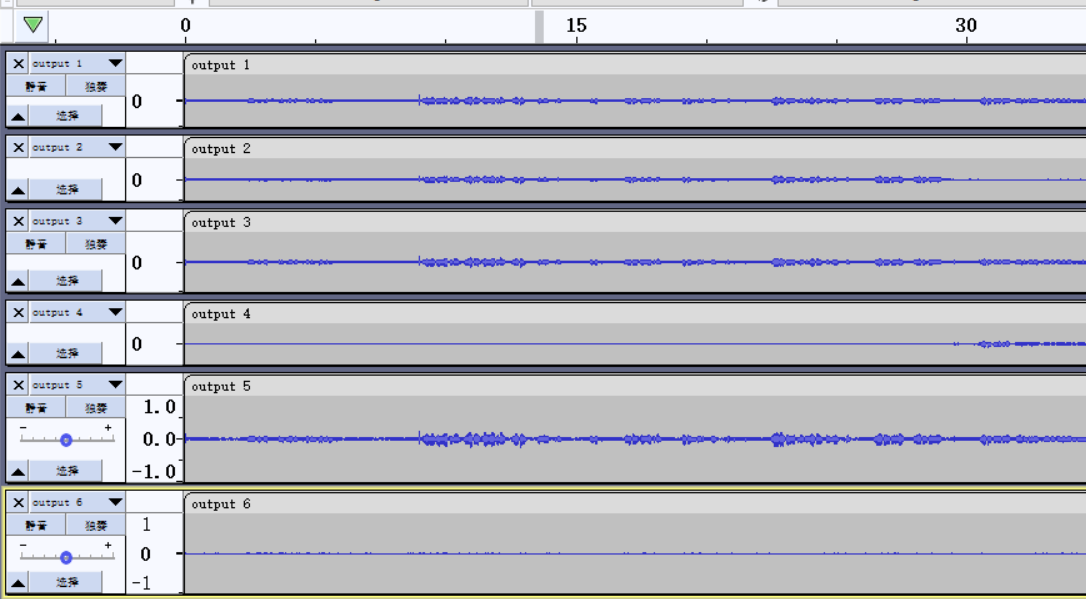Screen dimensions: 1086x599
Task: Collapse the output 5 track with up-arrow
Action: (18, 472)
